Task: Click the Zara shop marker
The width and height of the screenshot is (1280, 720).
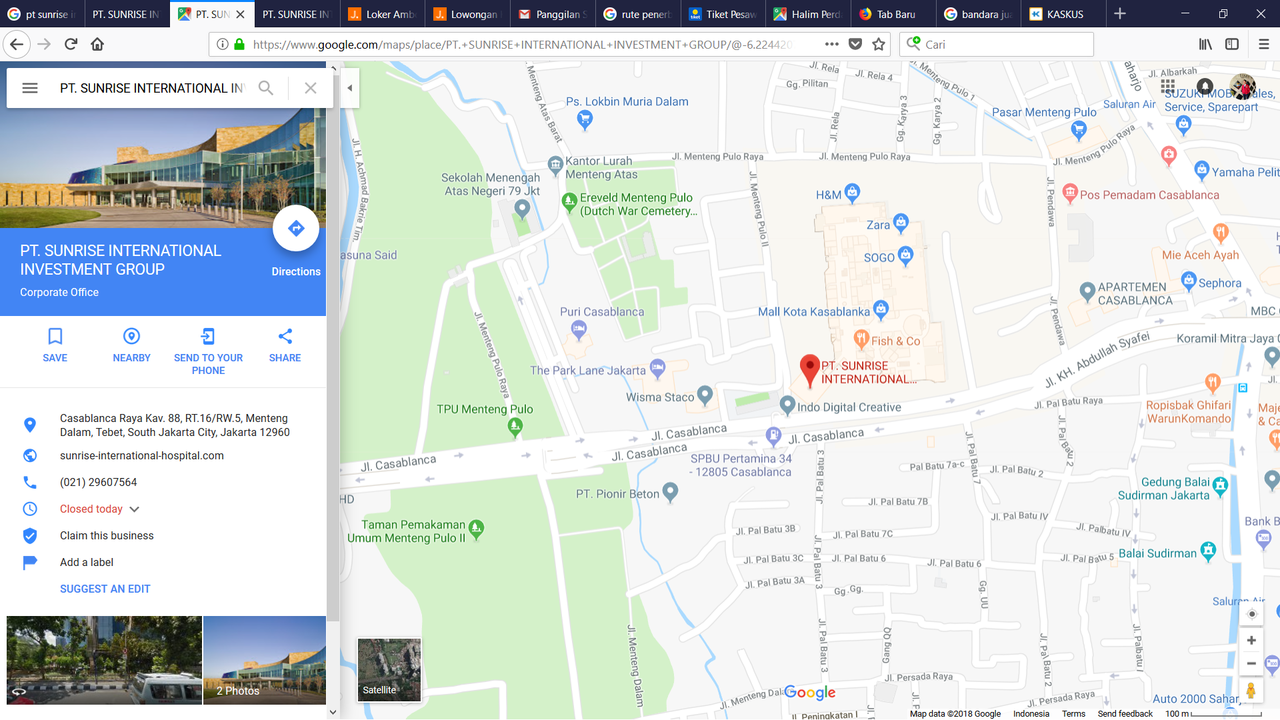Action: coord(901,223)
